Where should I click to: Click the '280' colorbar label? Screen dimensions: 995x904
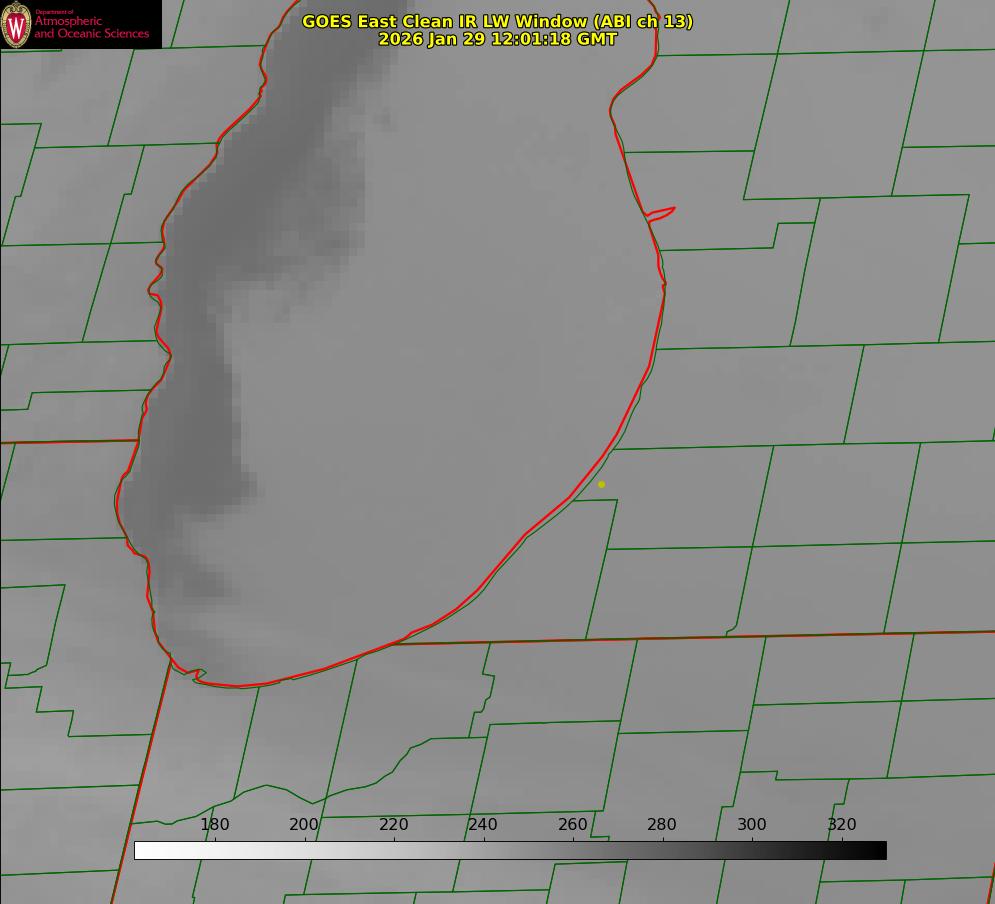click(662, 824)
